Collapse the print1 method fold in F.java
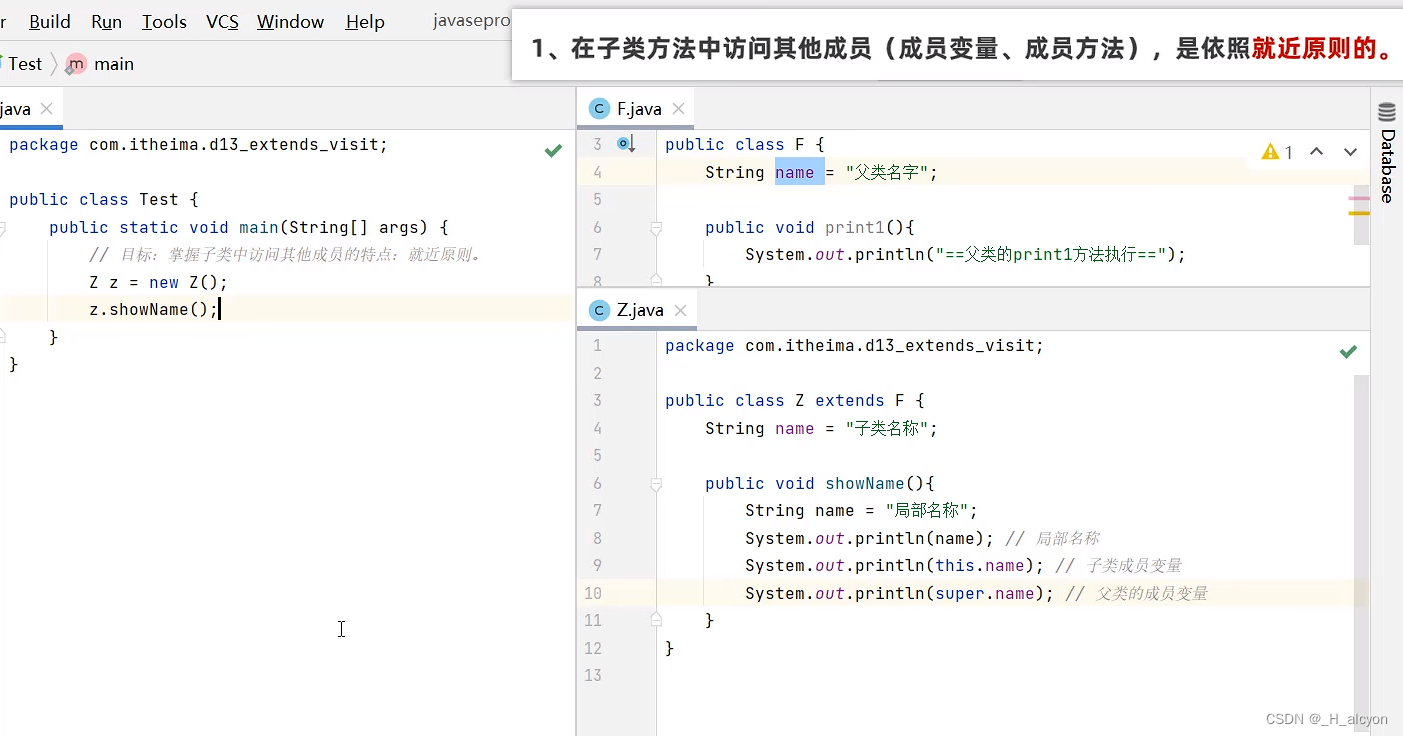This screenshot has height=736, width=1403. point(656,228)
